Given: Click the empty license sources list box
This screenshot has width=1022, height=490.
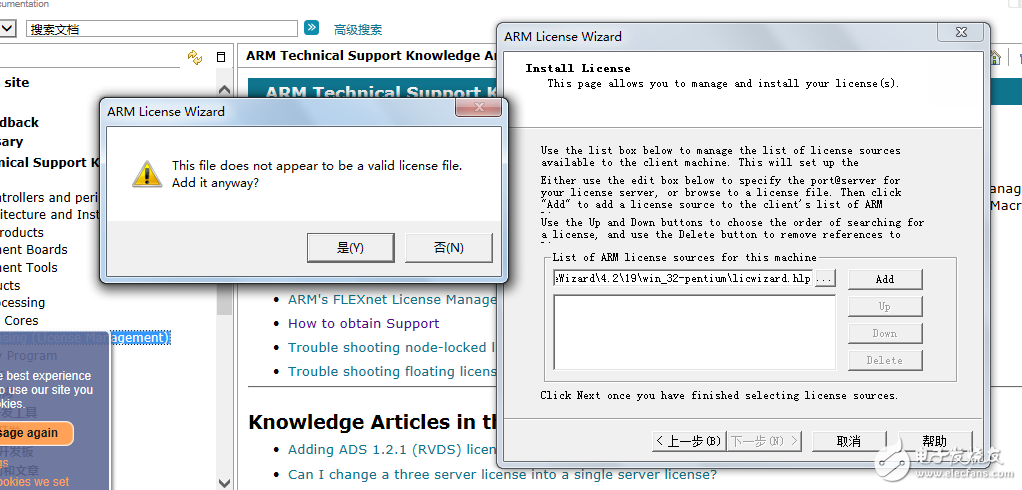Looking at the screenshot, I should click(694, 332).
